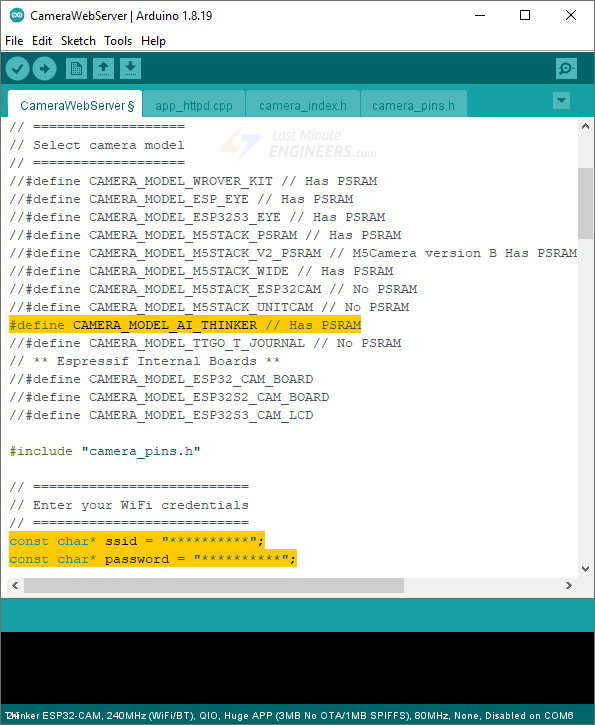Click the vertical scrollbar down arrow
Screen dimensions: 595x725
pyautogui.click(x=585, y=569)
